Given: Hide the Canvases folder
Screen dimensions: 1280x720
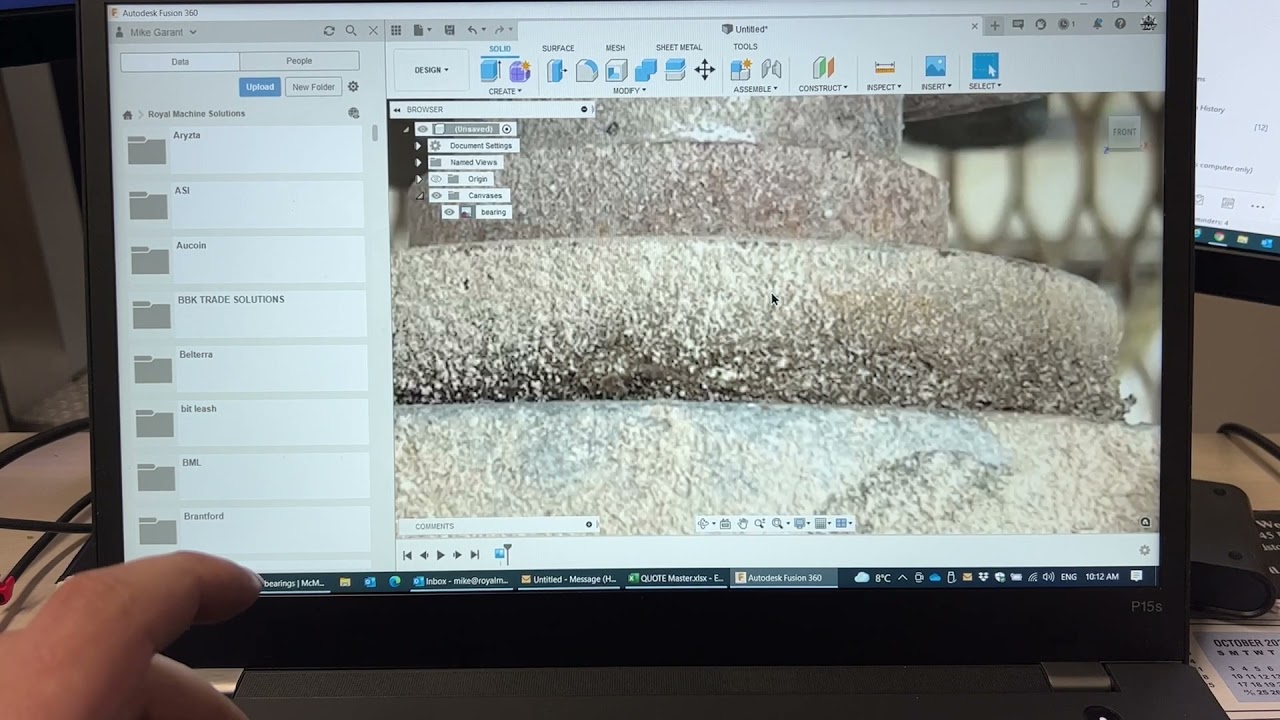Looking at the screenshot, I should (x=436, y=196).
